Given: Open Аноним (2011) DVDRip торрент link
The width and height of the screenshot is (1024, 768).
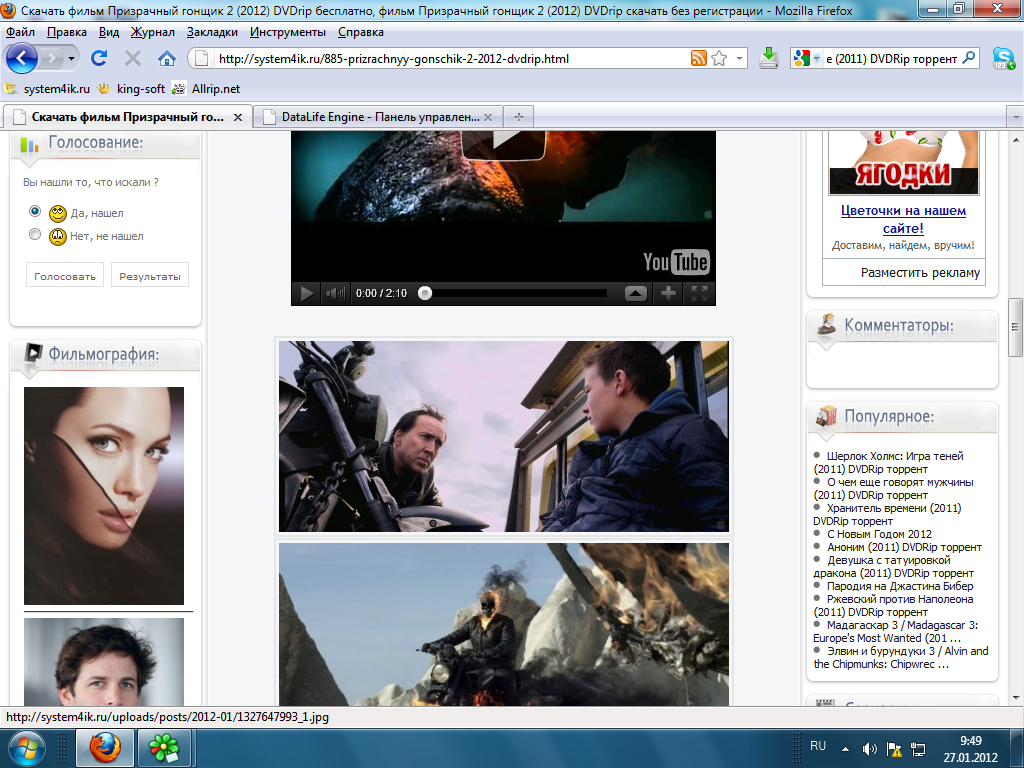Looking at the screenshot, I should coord(904,547).
